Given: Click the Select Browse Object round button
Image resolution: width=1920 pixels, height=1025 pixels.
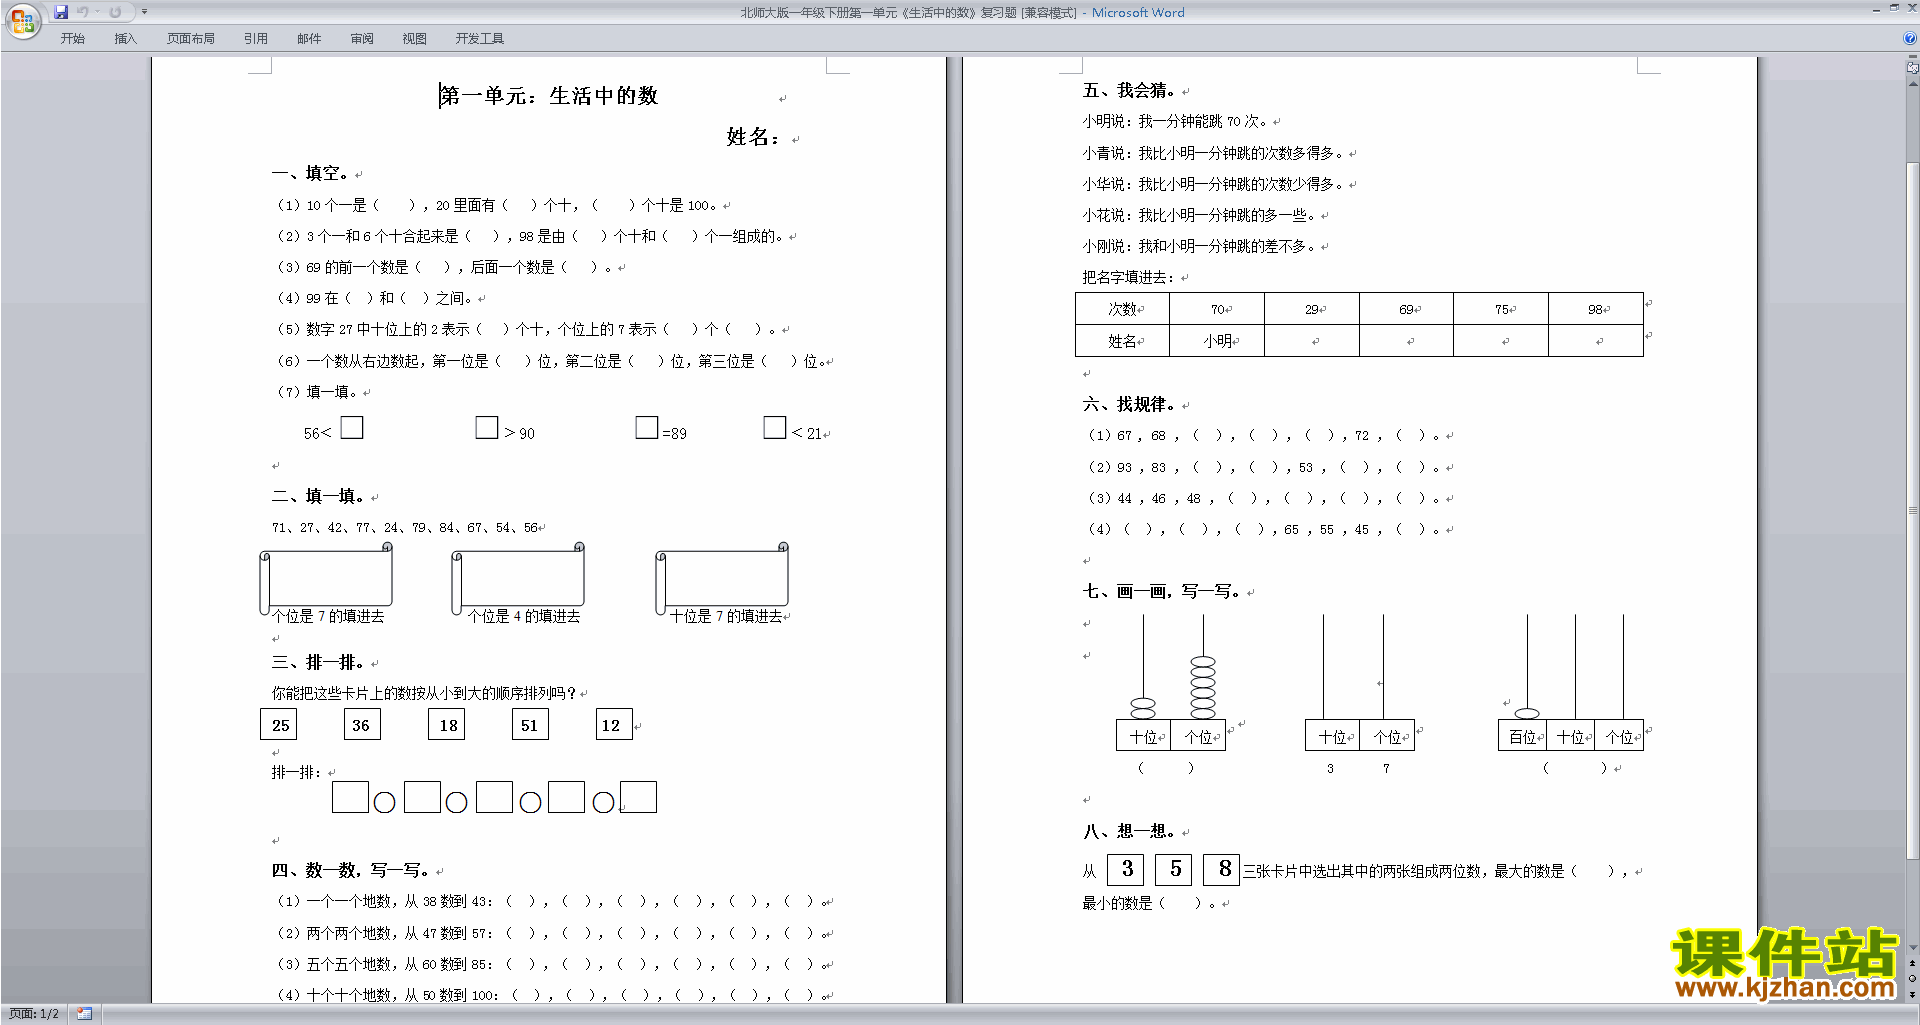Looking at the screenshot, I should pos(1912,979).
